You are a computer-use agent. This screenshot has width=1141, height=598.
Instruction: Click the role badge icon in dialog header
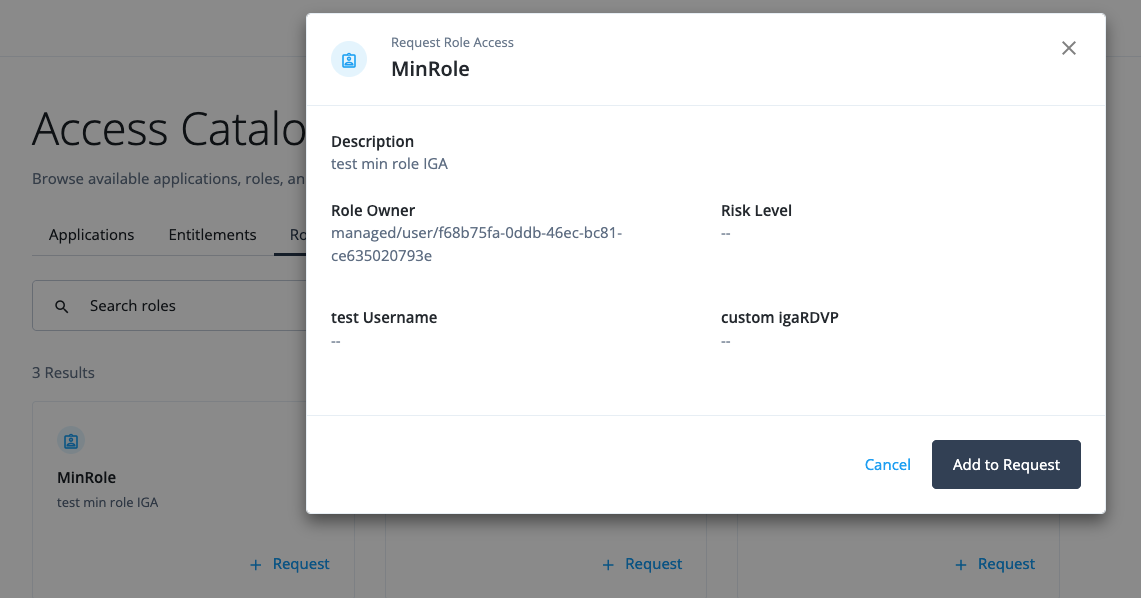pos(349,60)
